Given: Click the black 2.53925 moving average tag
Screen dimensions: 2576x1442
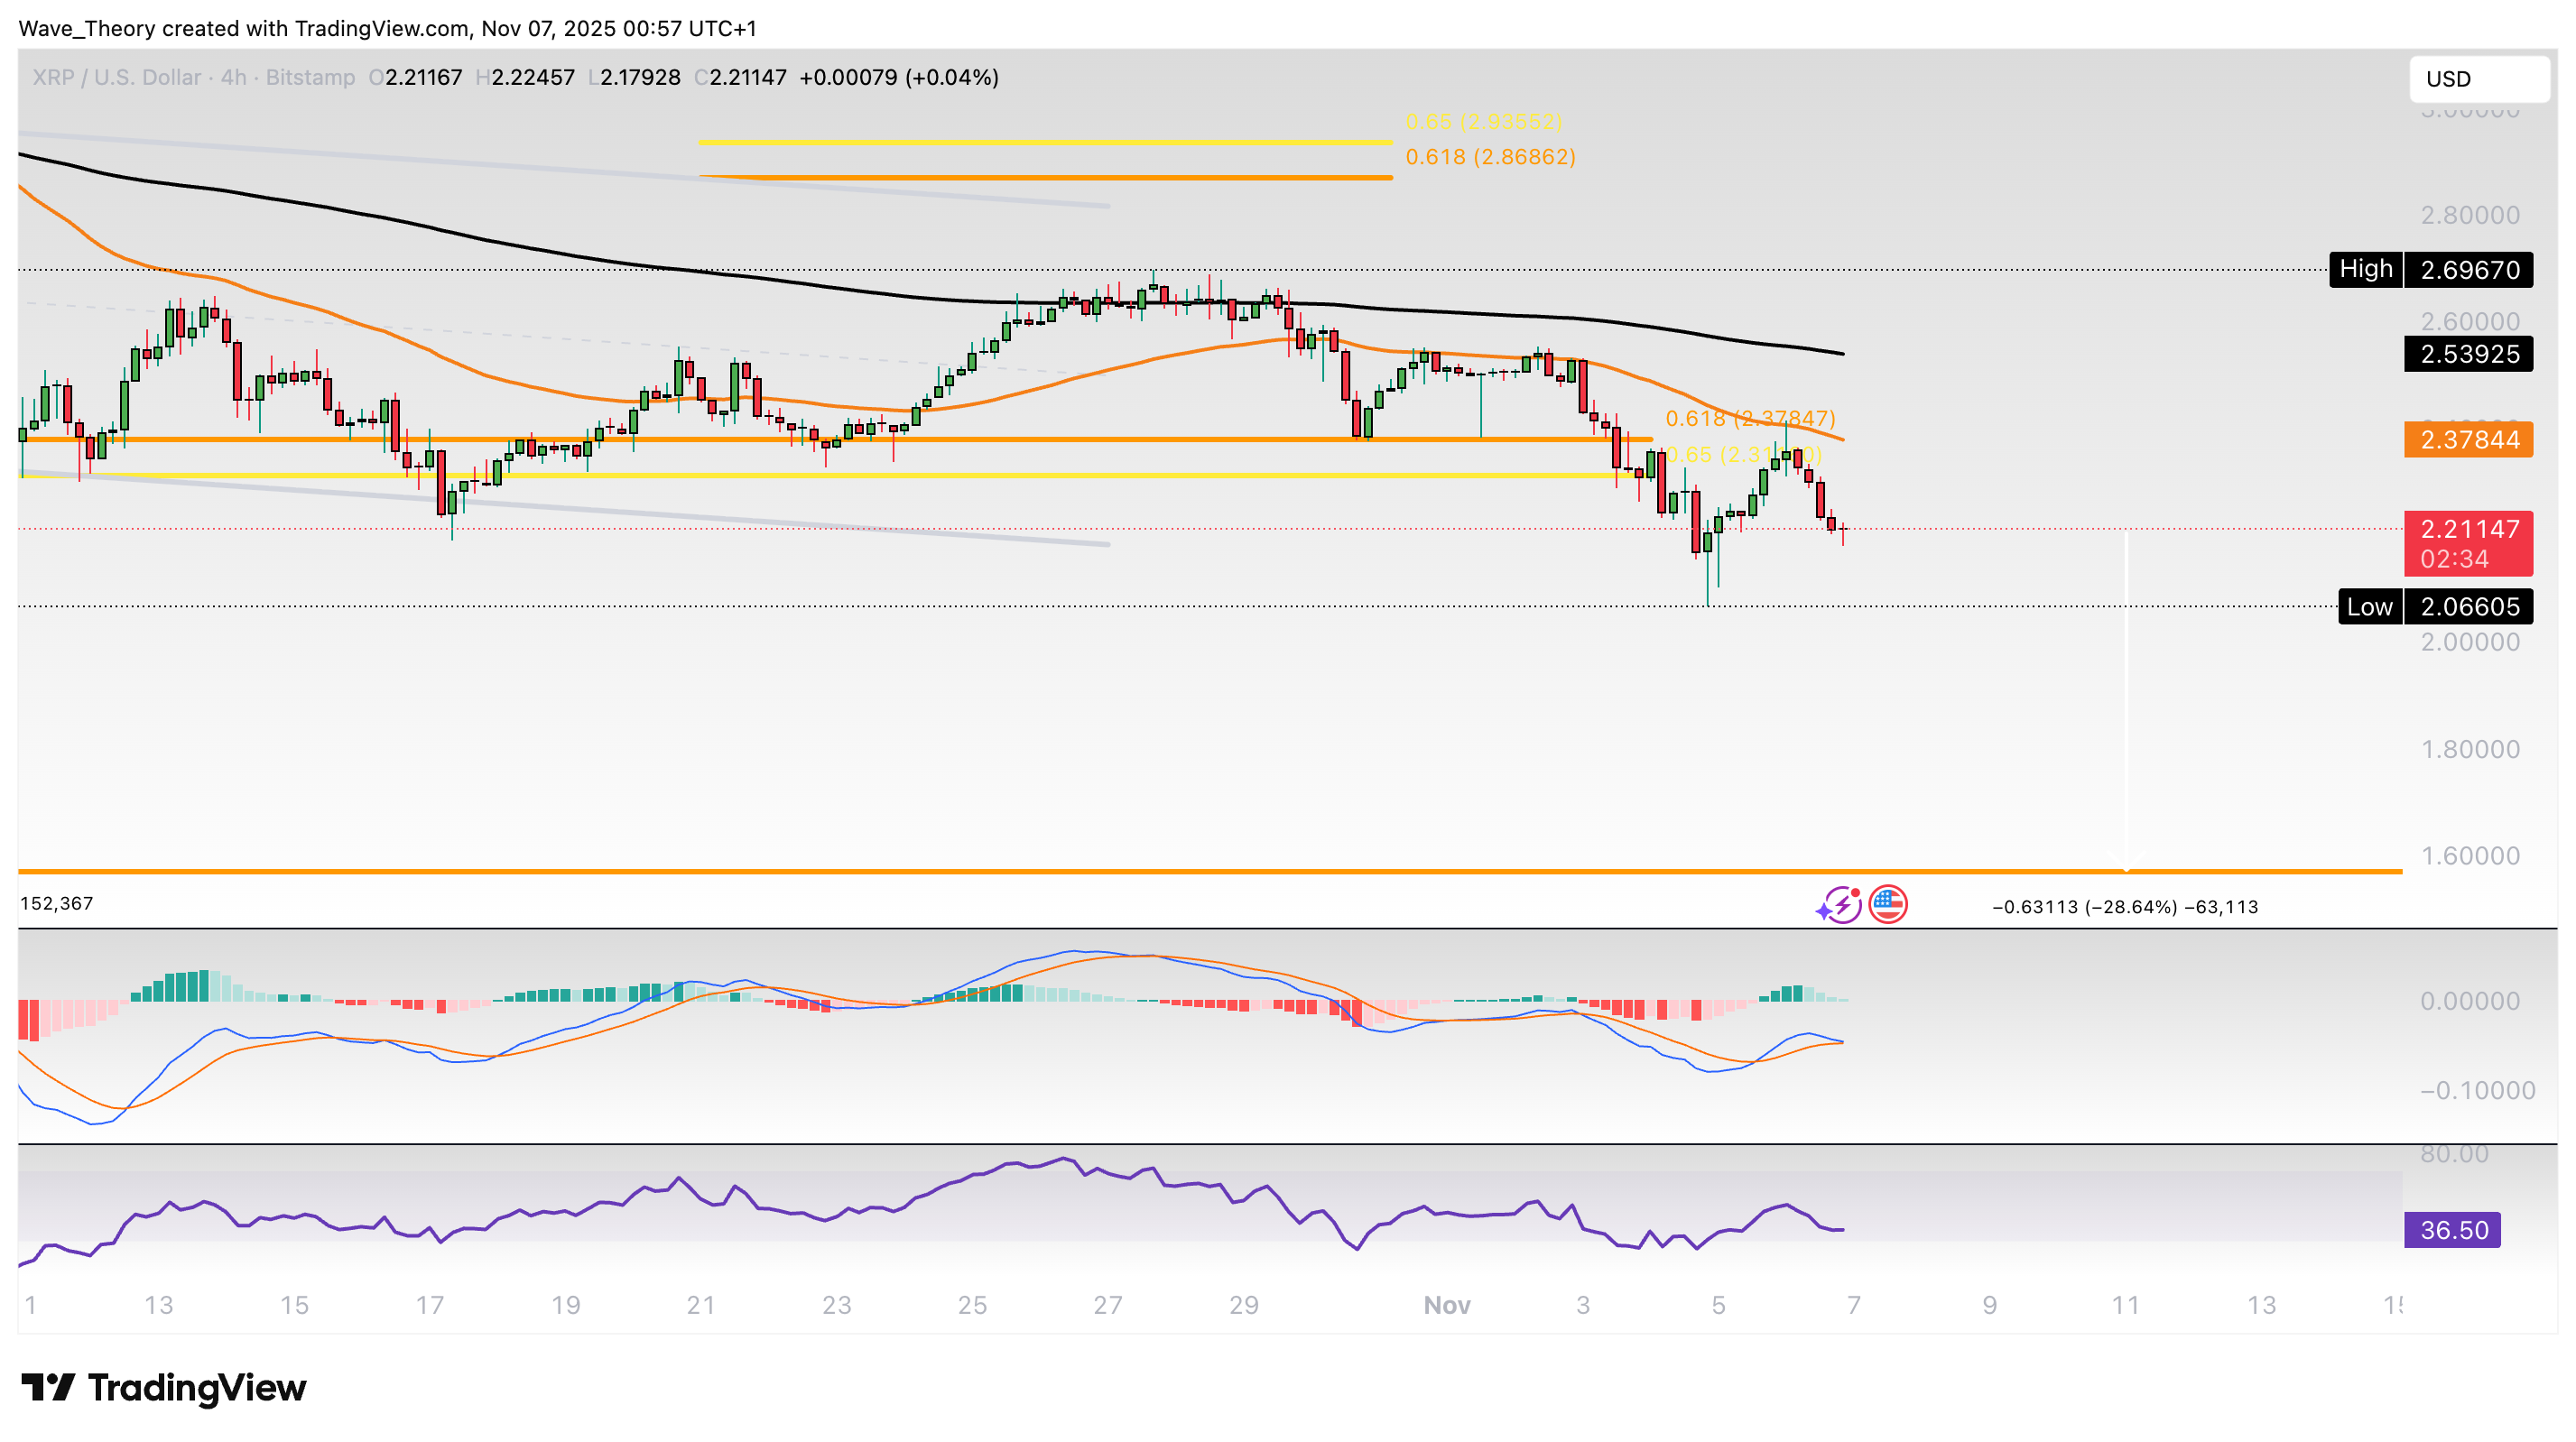Looking at the screenshot, I should coord(2467,354).
